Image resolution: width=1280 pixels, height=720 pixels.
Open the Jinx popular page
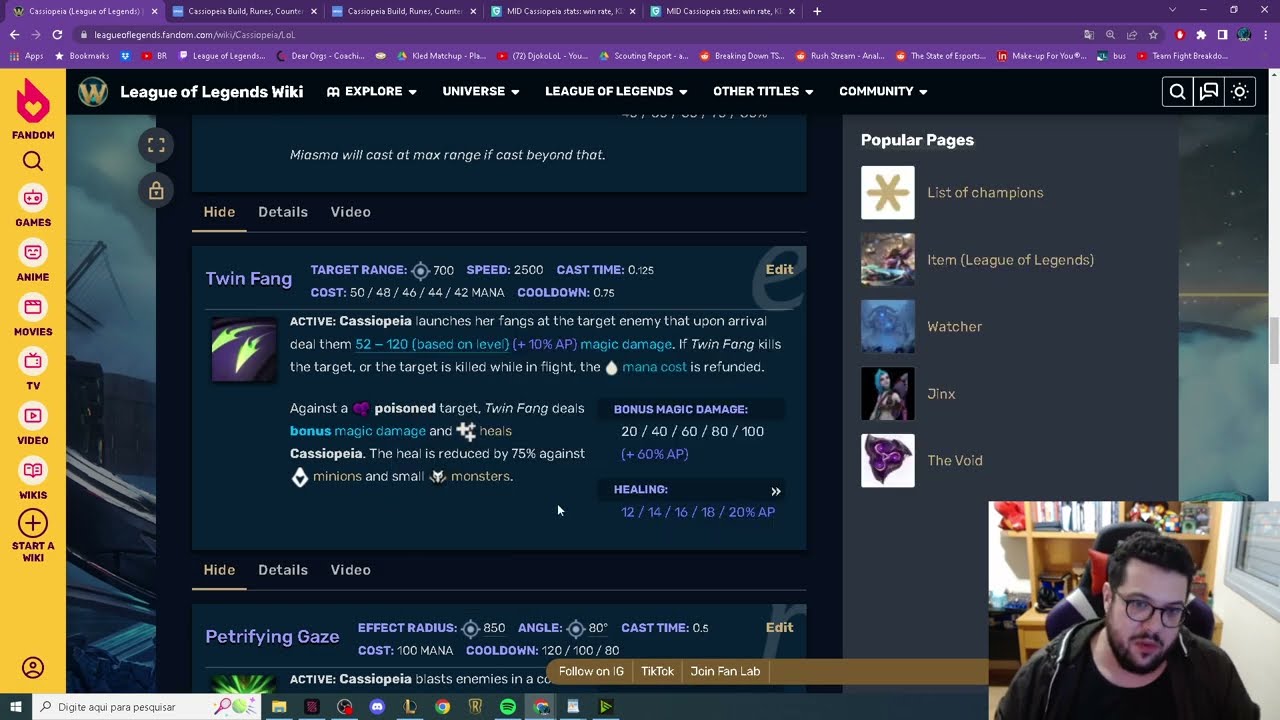pos(941,394)
